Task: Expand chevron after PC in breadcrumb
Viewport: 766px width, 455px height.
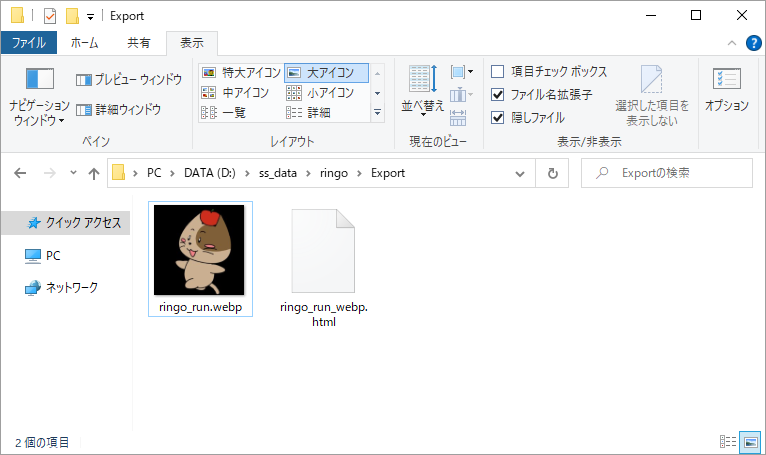Action: (x=172, y=173)
